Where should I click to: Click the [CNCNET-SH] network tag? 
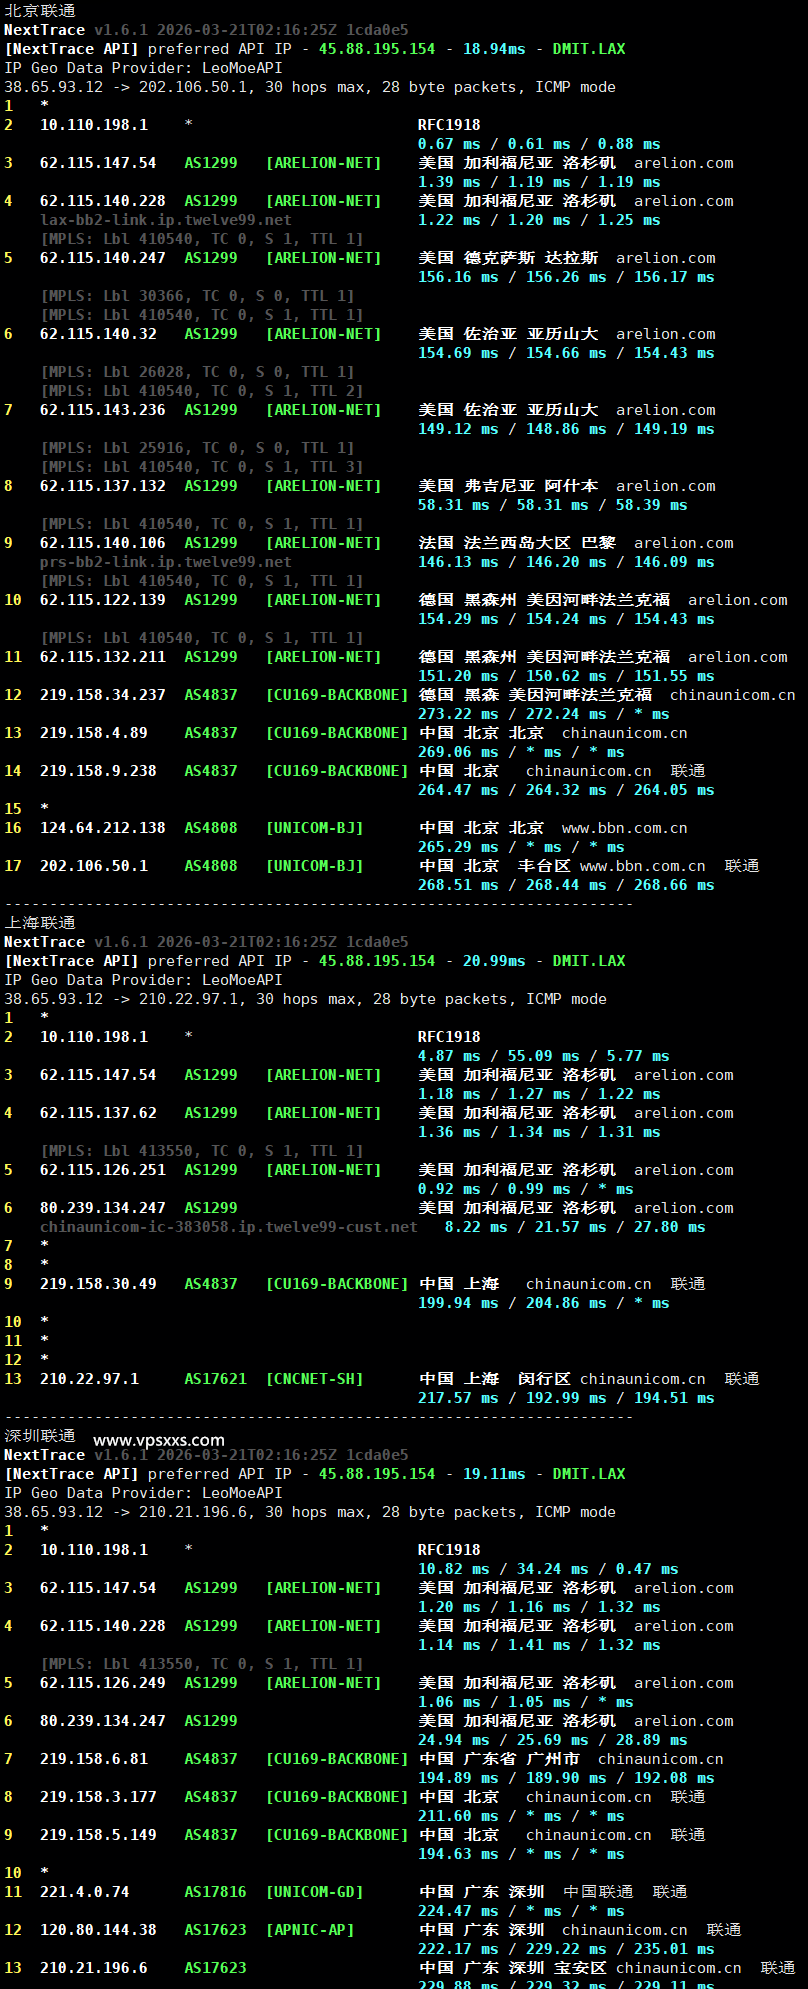tap(314, 1379)
